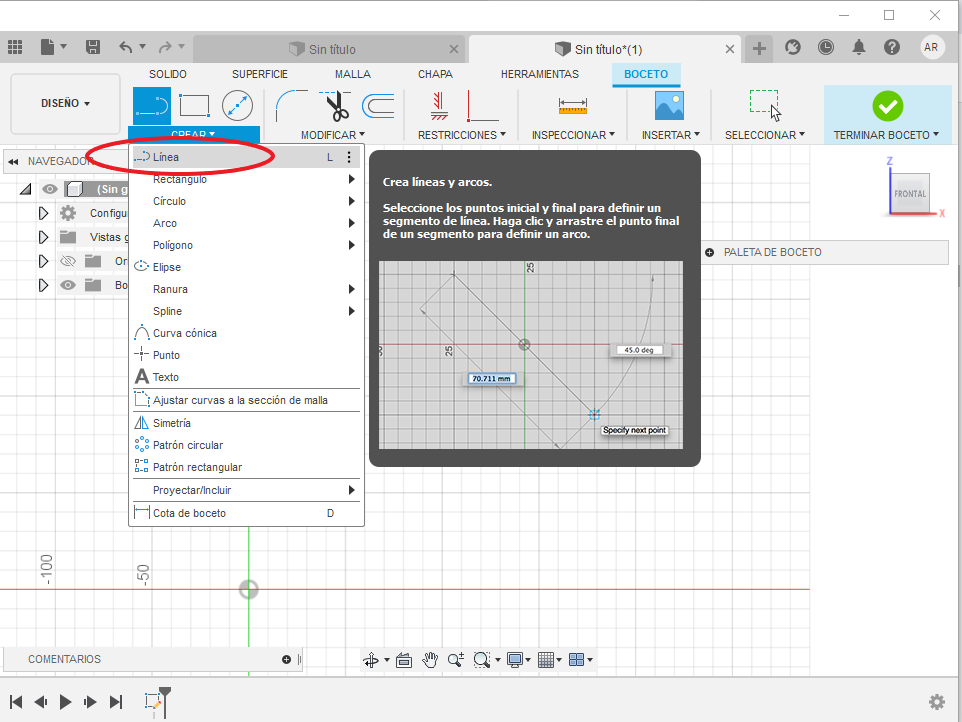Click the Measure ruler icon
This screenshot has width=962, height=722.
(572, 106)
